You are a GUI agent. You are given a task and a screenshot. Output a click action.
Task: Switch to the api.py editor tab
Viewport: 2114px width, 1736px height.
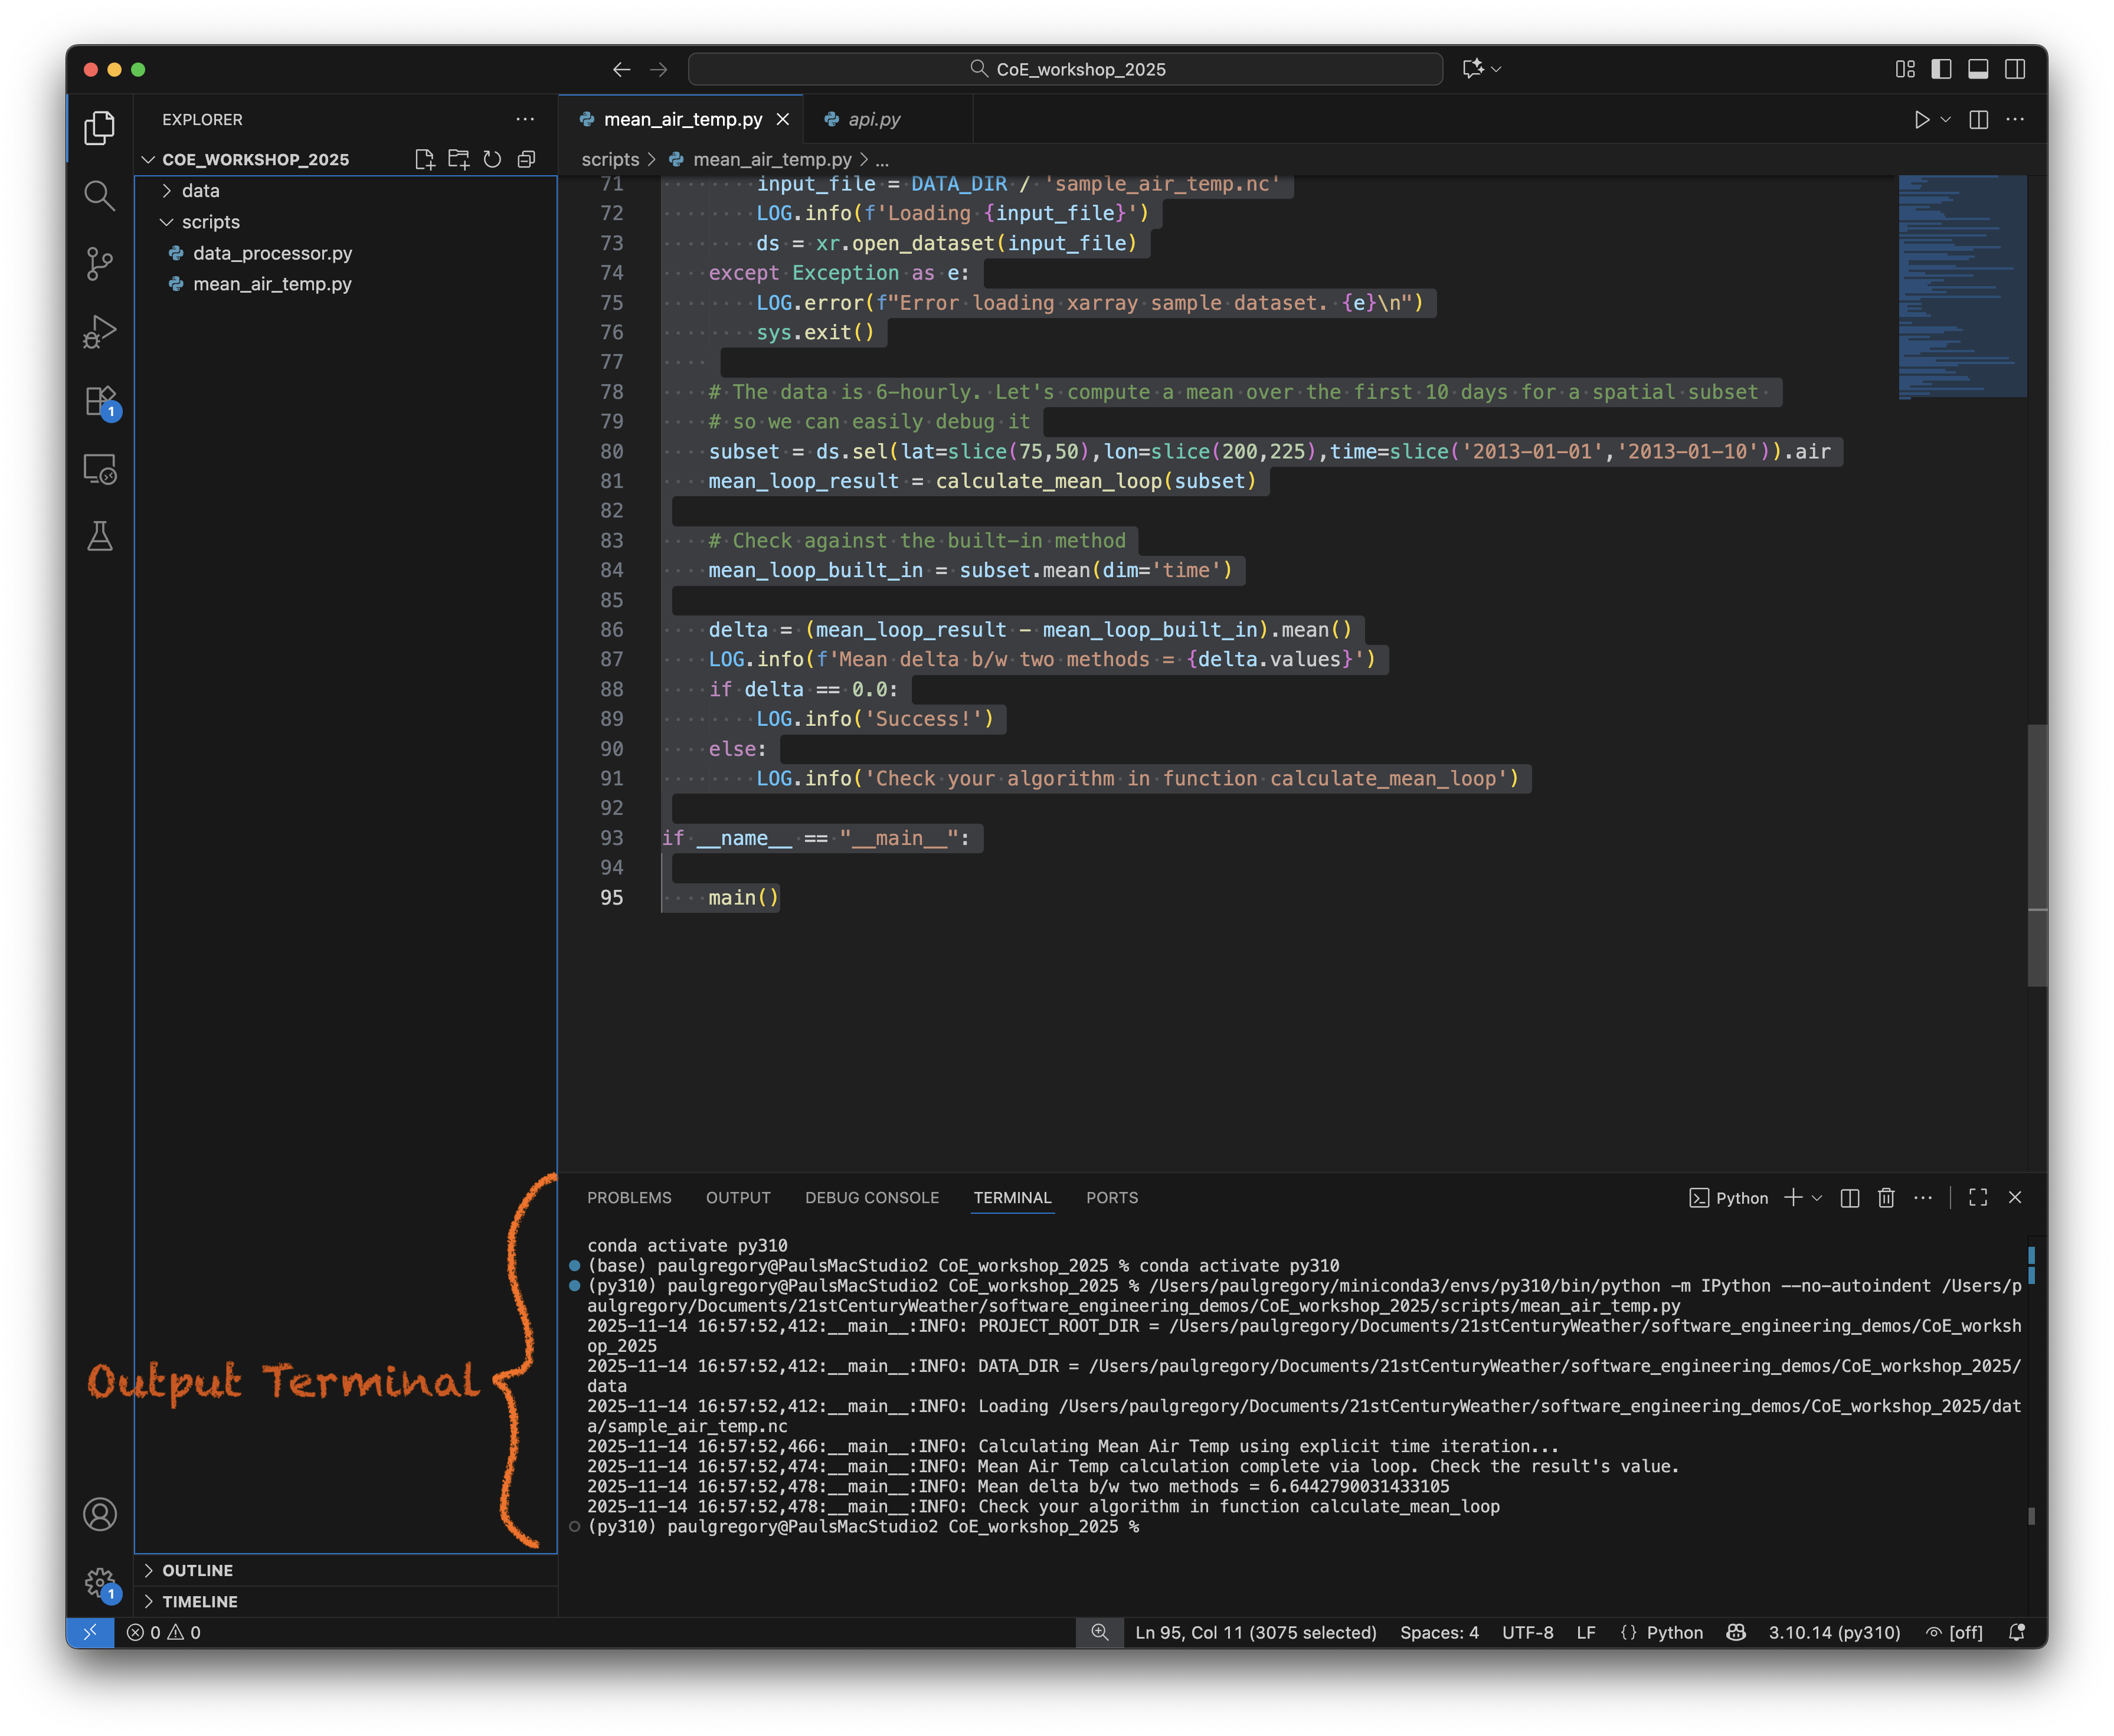click(x=873, y=120)
